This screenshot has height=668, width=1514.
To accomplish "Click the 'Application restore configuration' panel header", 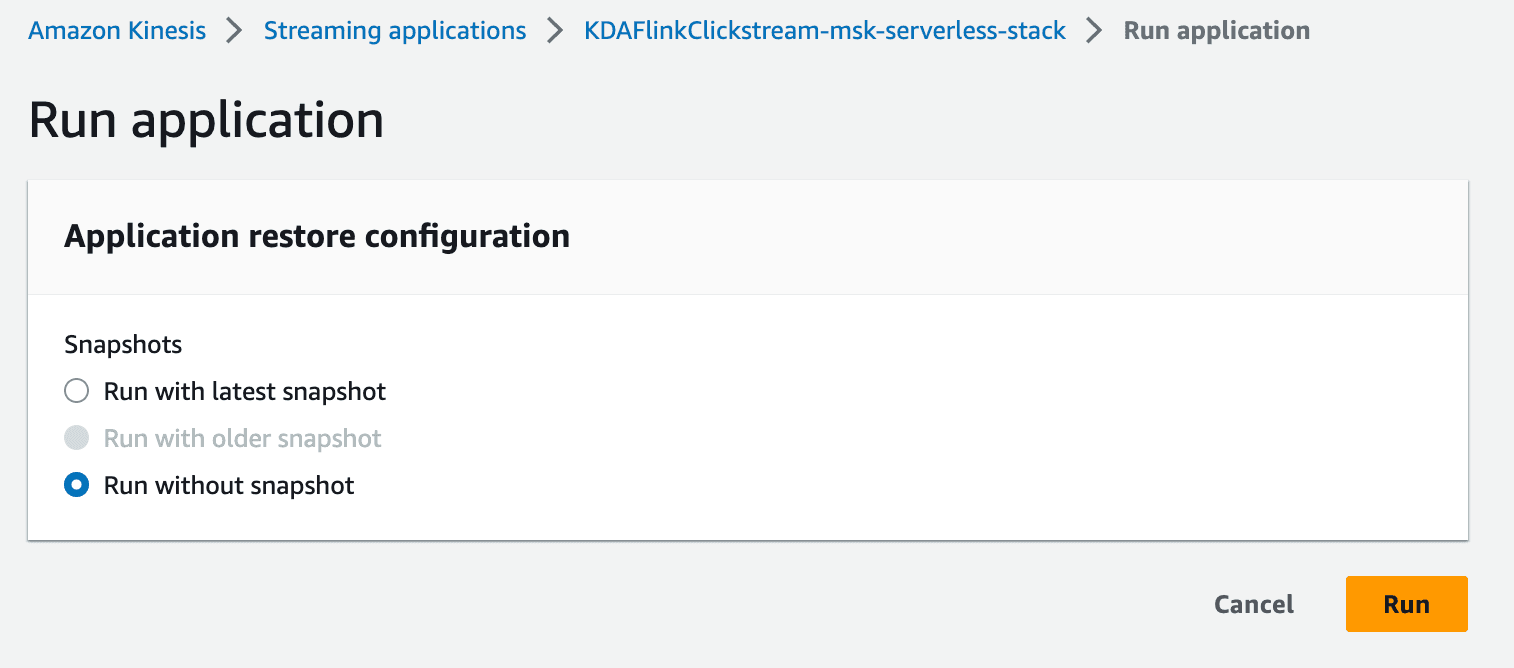I will (x=317, y=236).
